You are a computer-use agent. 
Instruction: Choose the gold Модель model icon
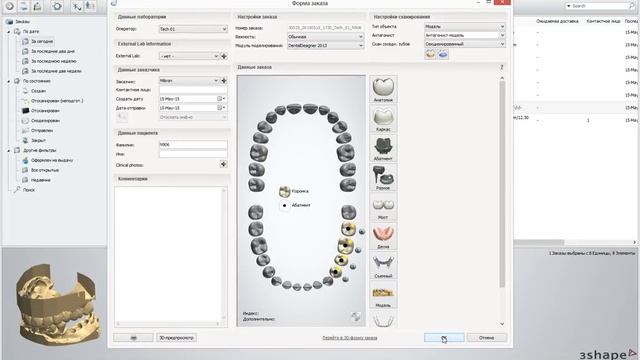[383, 294]
